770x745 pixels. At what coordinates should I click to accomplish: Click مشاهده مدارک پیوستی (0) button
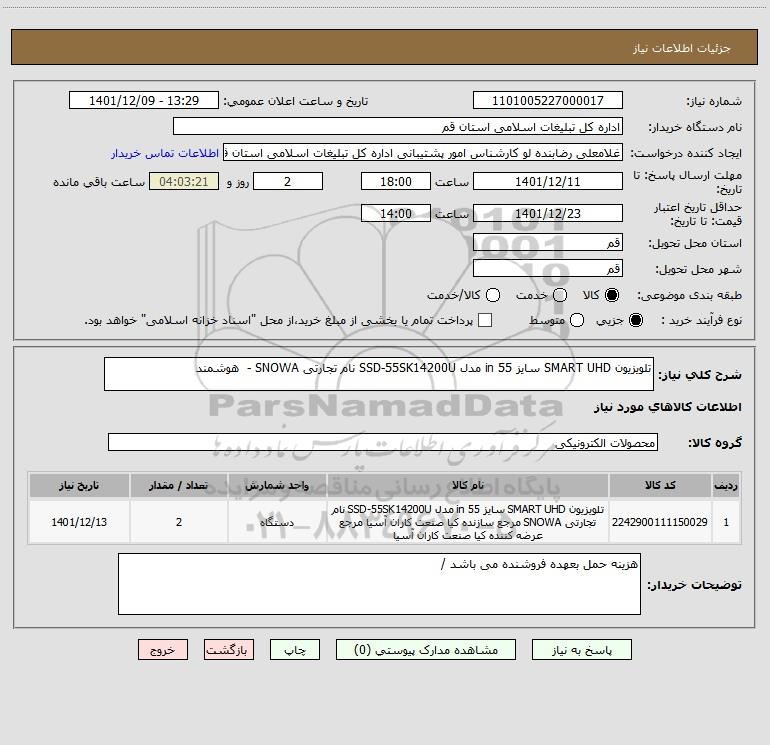tap(426, 650)
